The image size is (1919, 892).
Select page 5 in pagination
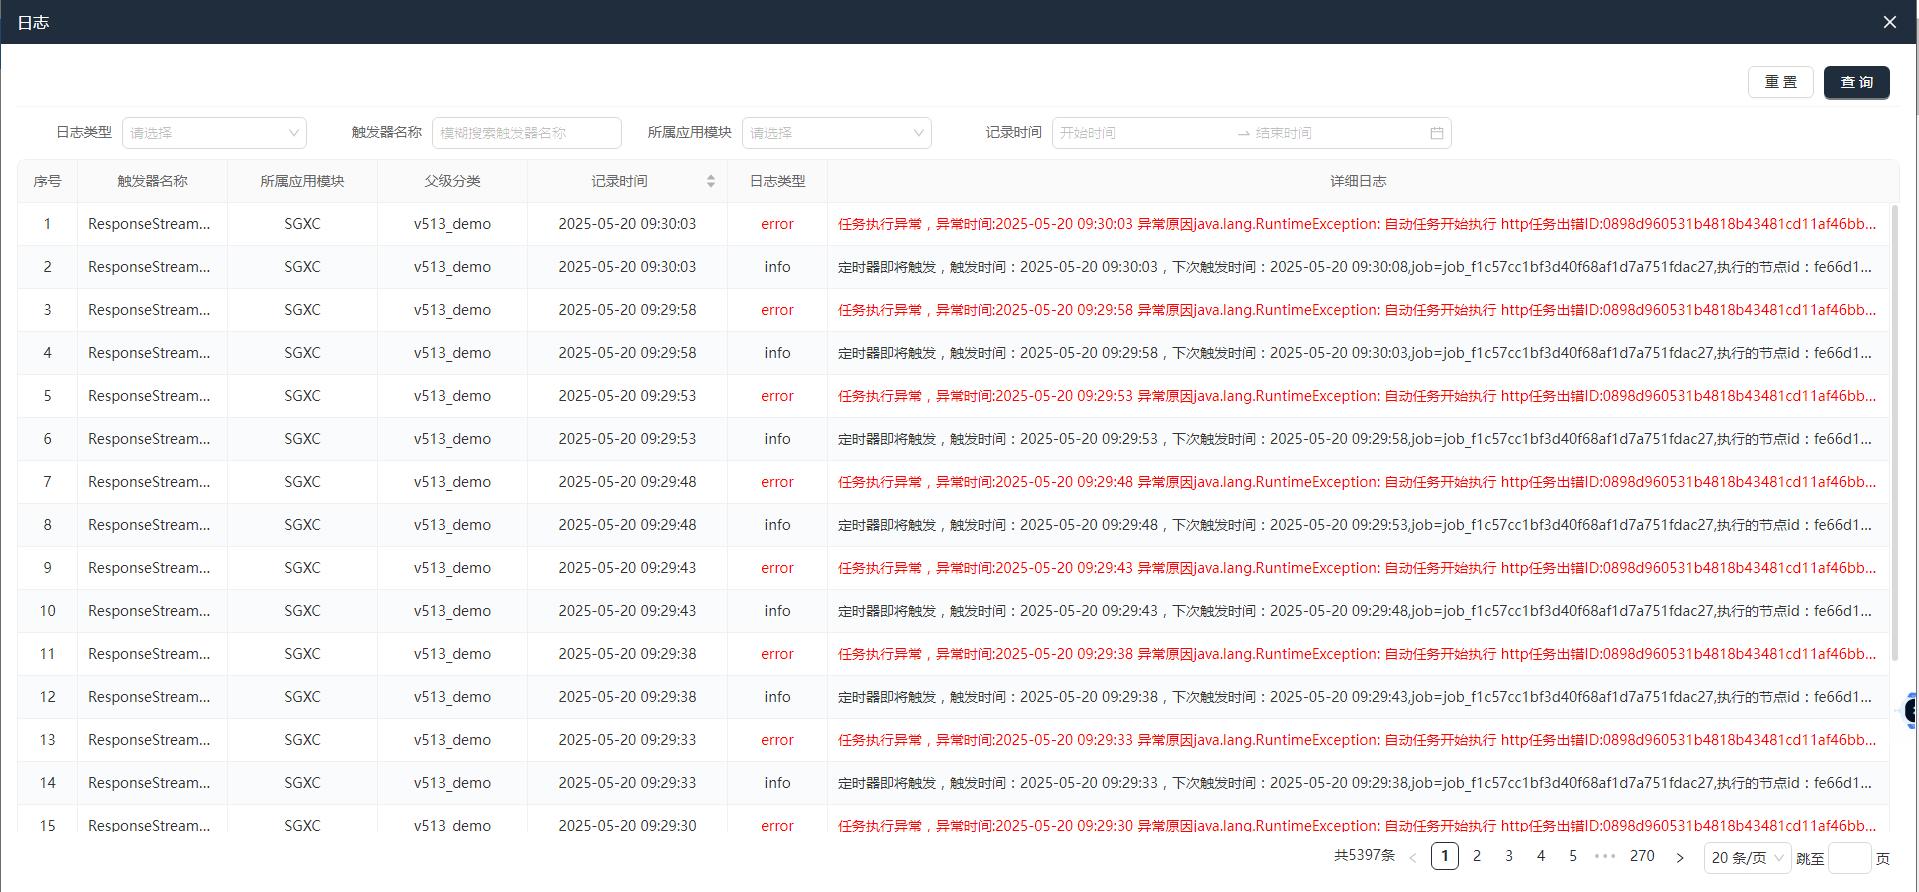[1573, 856]
